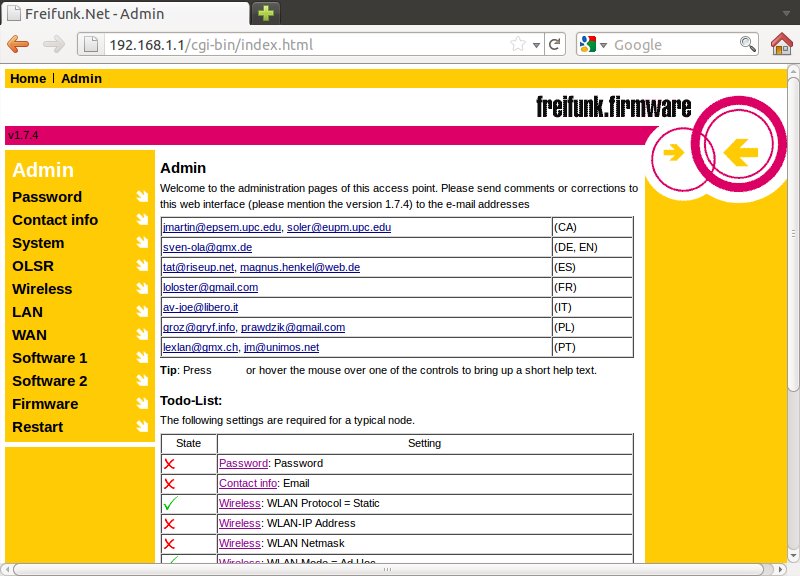Viewport: 800px width, 576px height.
Task: Open LAN settings in the sidebar
Action: (x=28, y=312)
